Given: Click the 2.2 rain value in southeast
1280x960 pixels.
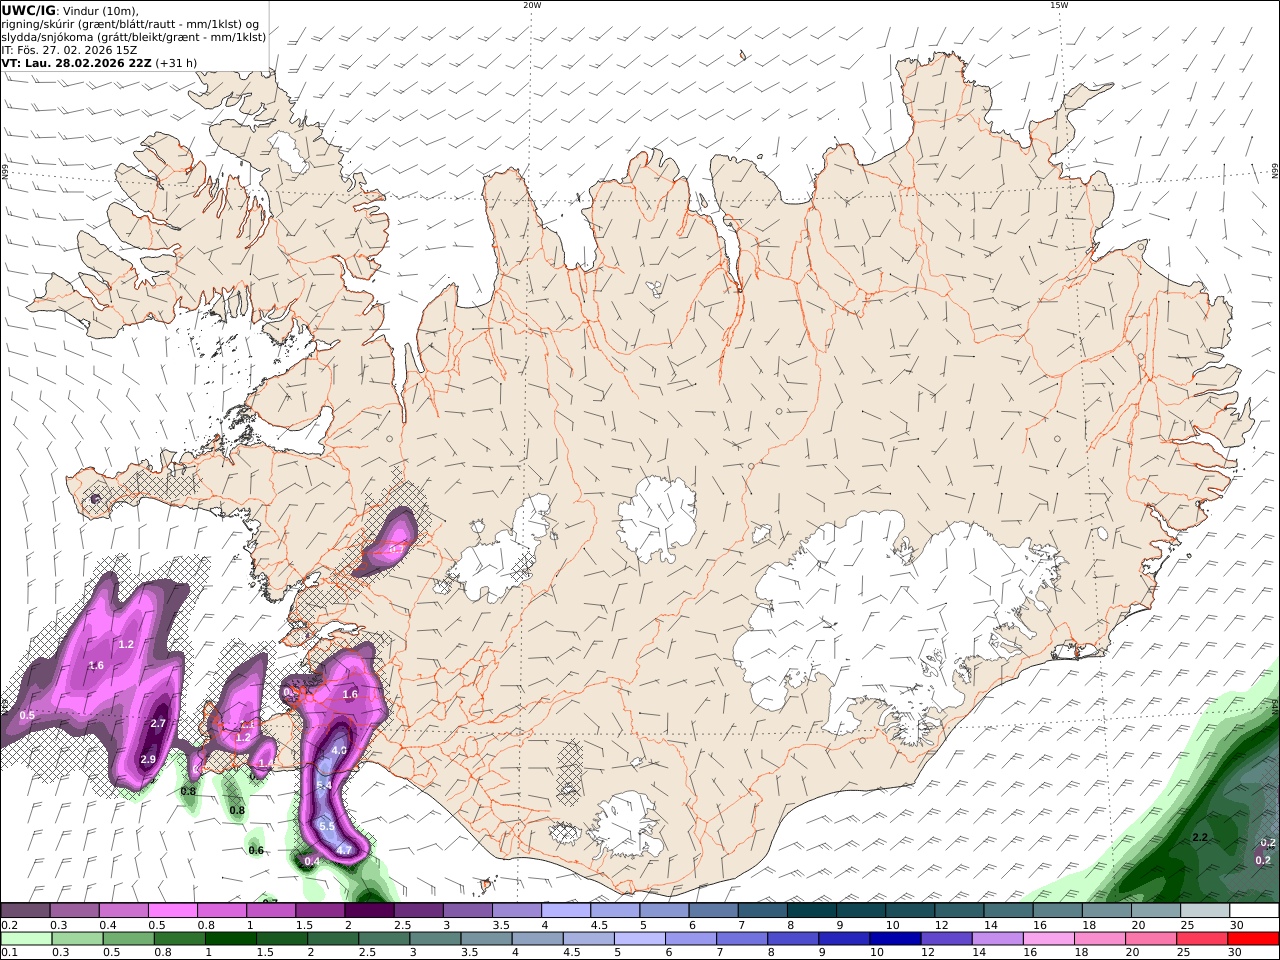Looking at the screenshot, I should click(x=1201, y=837).
